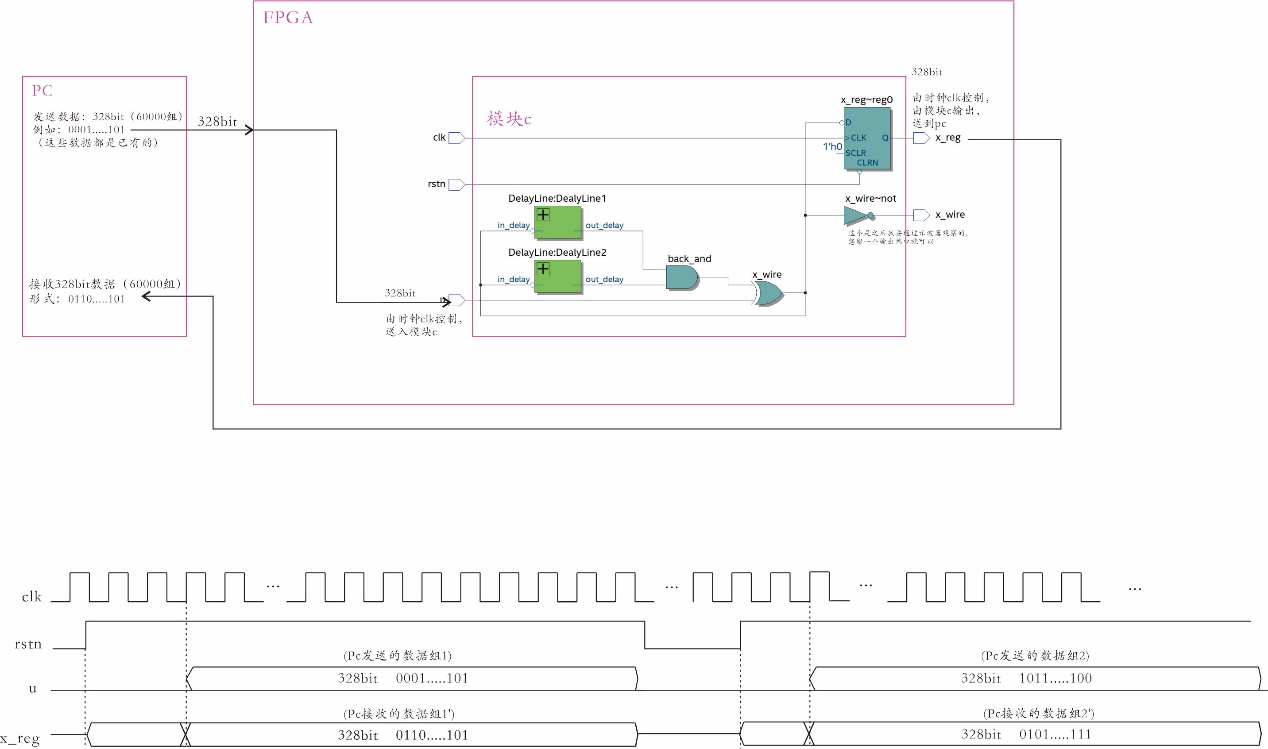1268x749 pixels.
Task: Click the DelayLine:DealyLine1 label
Action: [x=557, y=199]
